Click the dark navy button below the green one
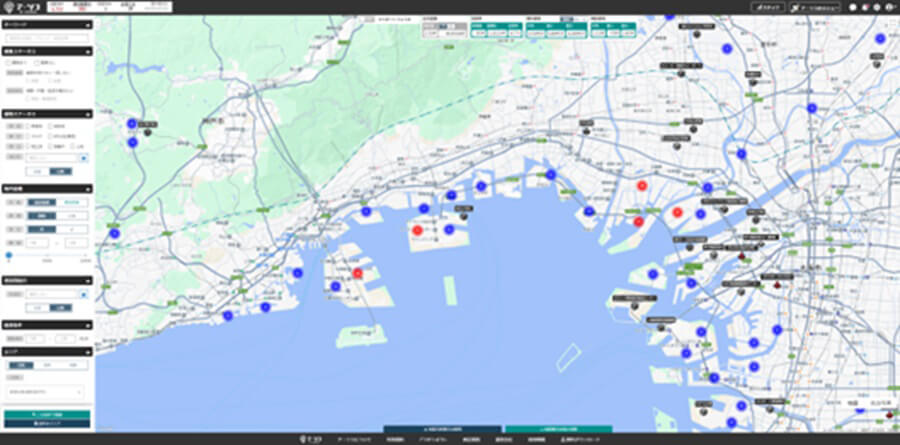This screenshot has height=445, width=900. (x=47, y=424)
